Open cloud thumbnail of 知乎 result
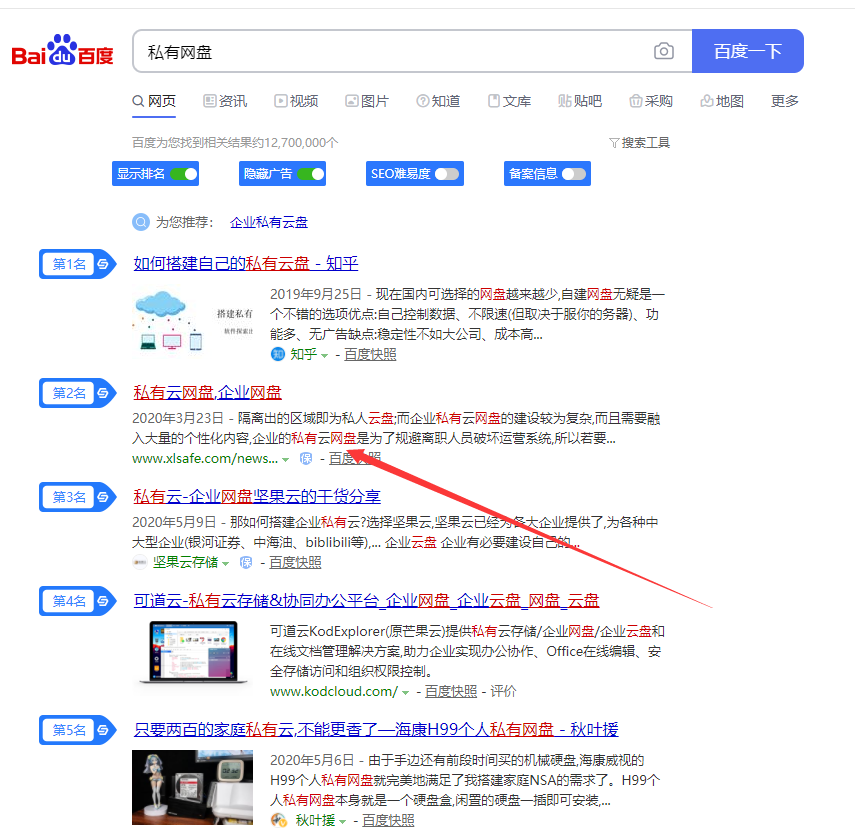This screenshot has height=840, width=855. point(193,322)
